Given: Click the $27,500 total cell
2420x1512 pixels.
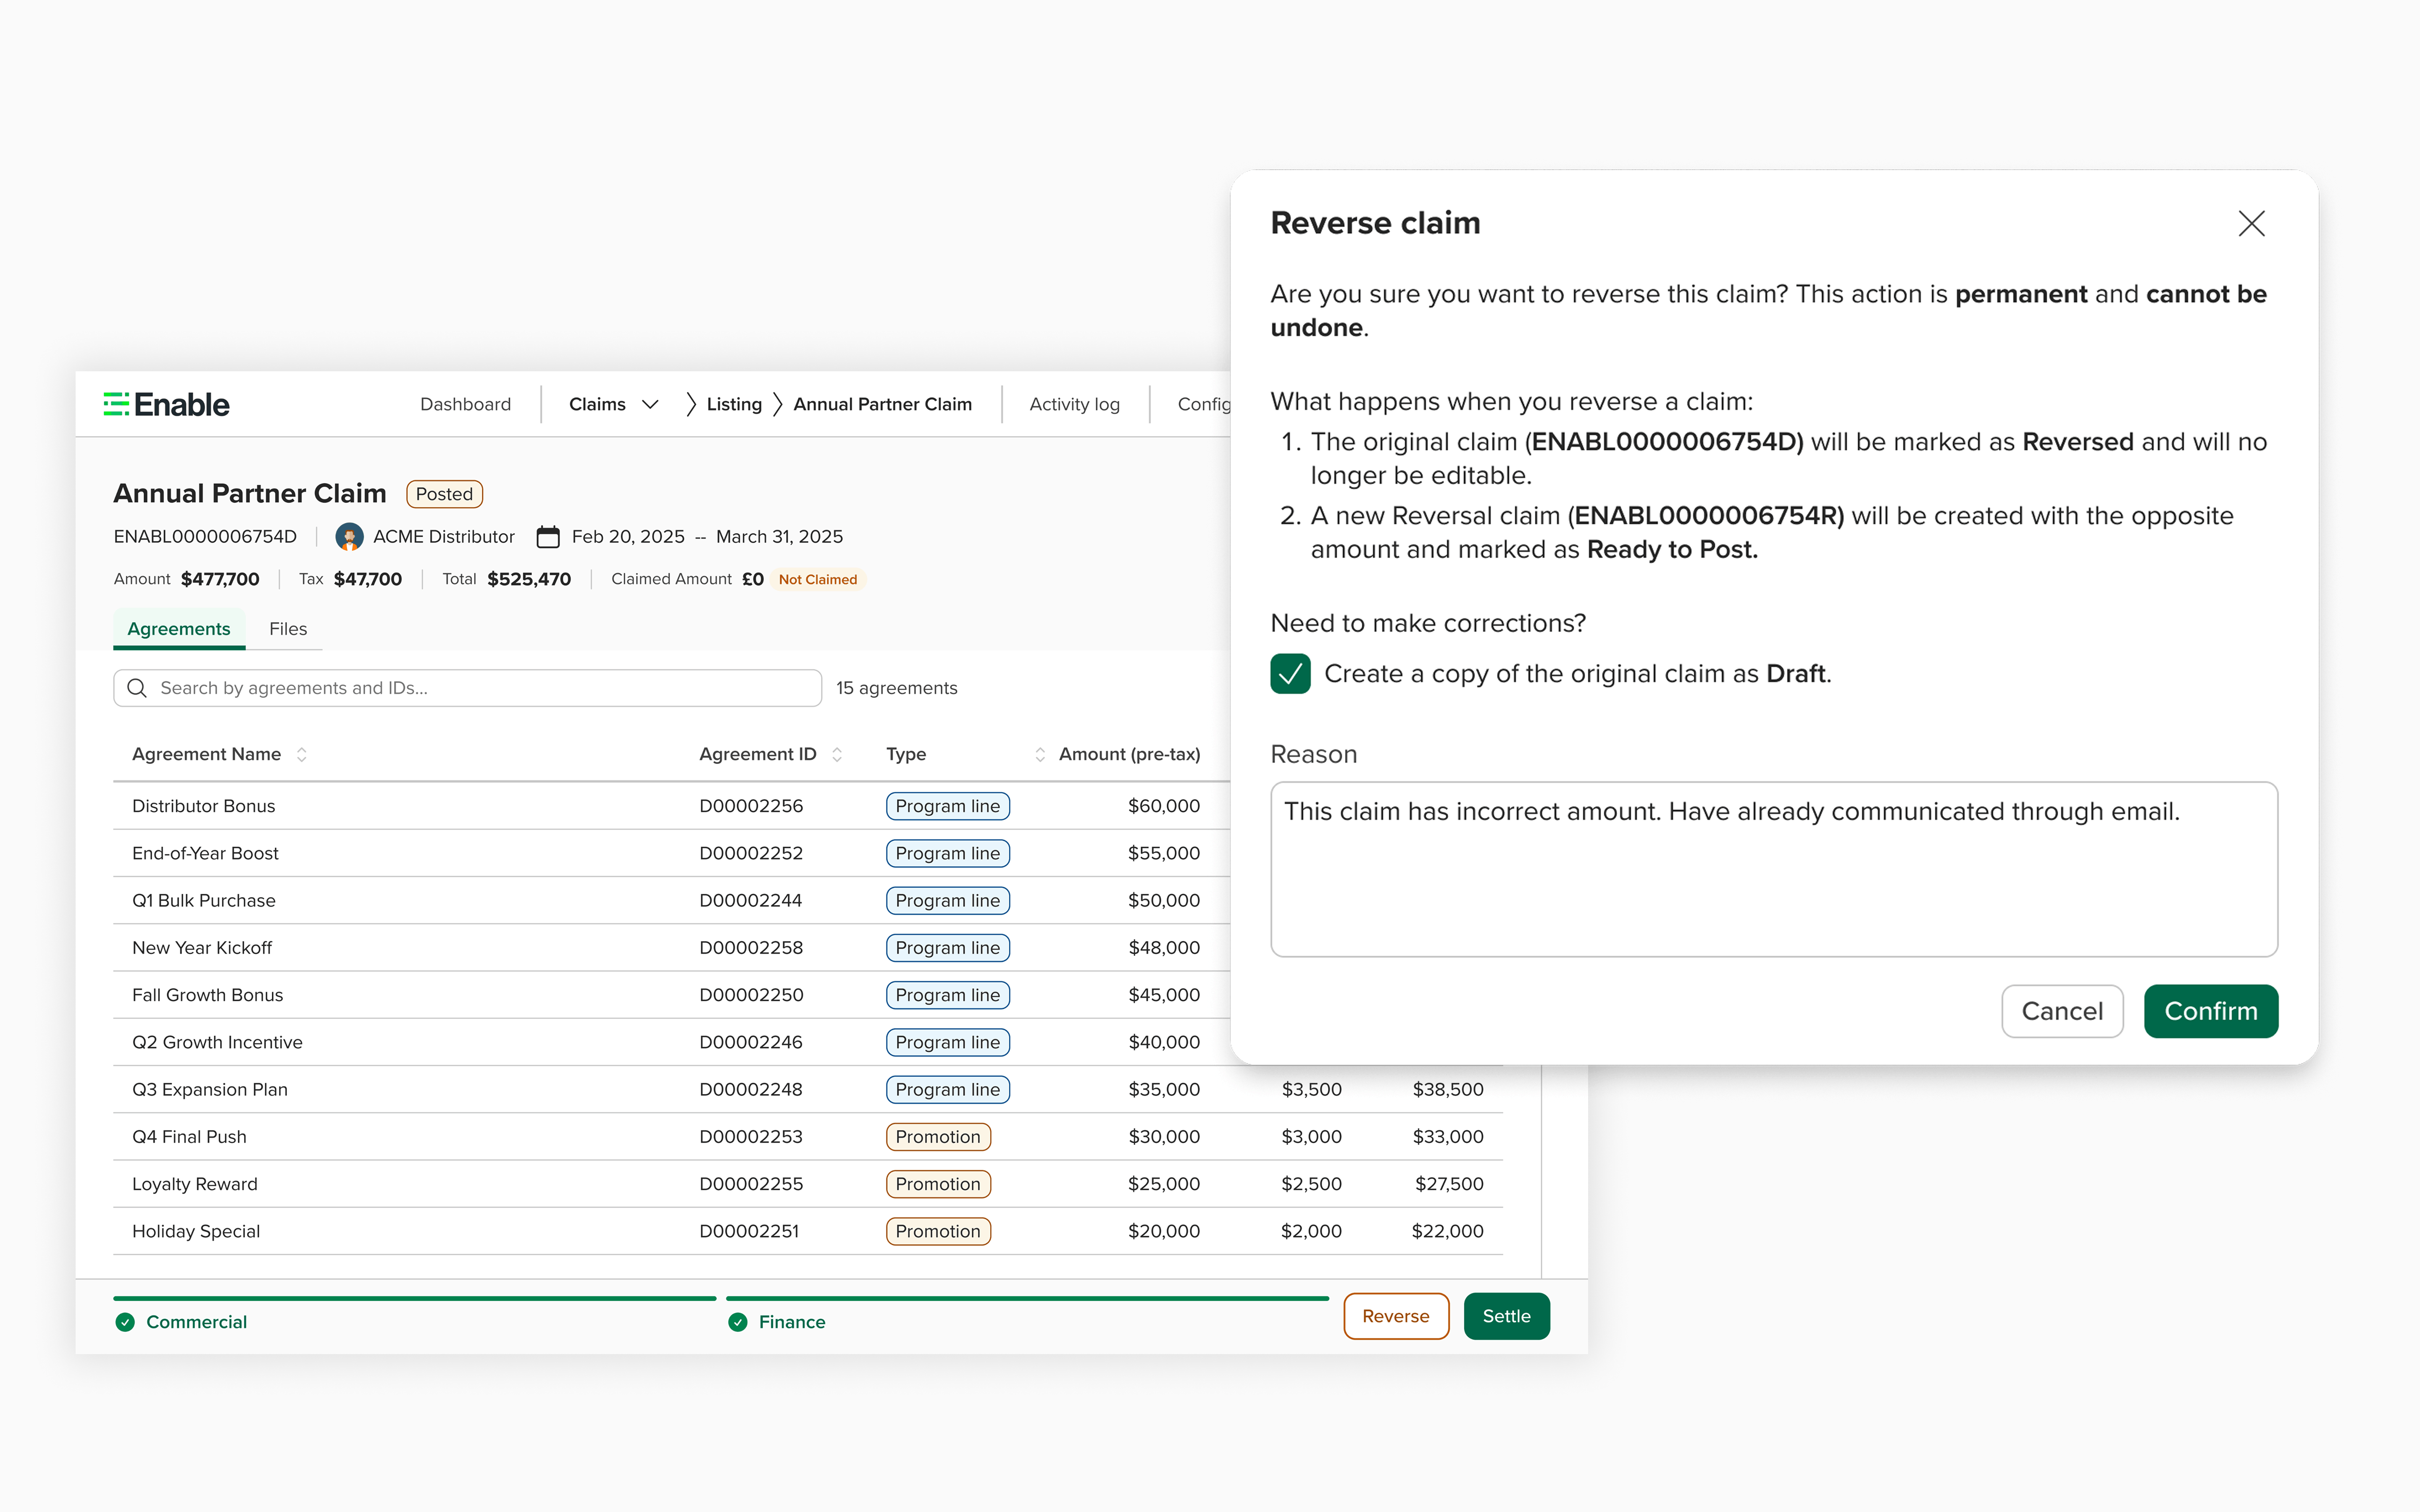Looking at the screenshot, I should tap(1449, 1184).
